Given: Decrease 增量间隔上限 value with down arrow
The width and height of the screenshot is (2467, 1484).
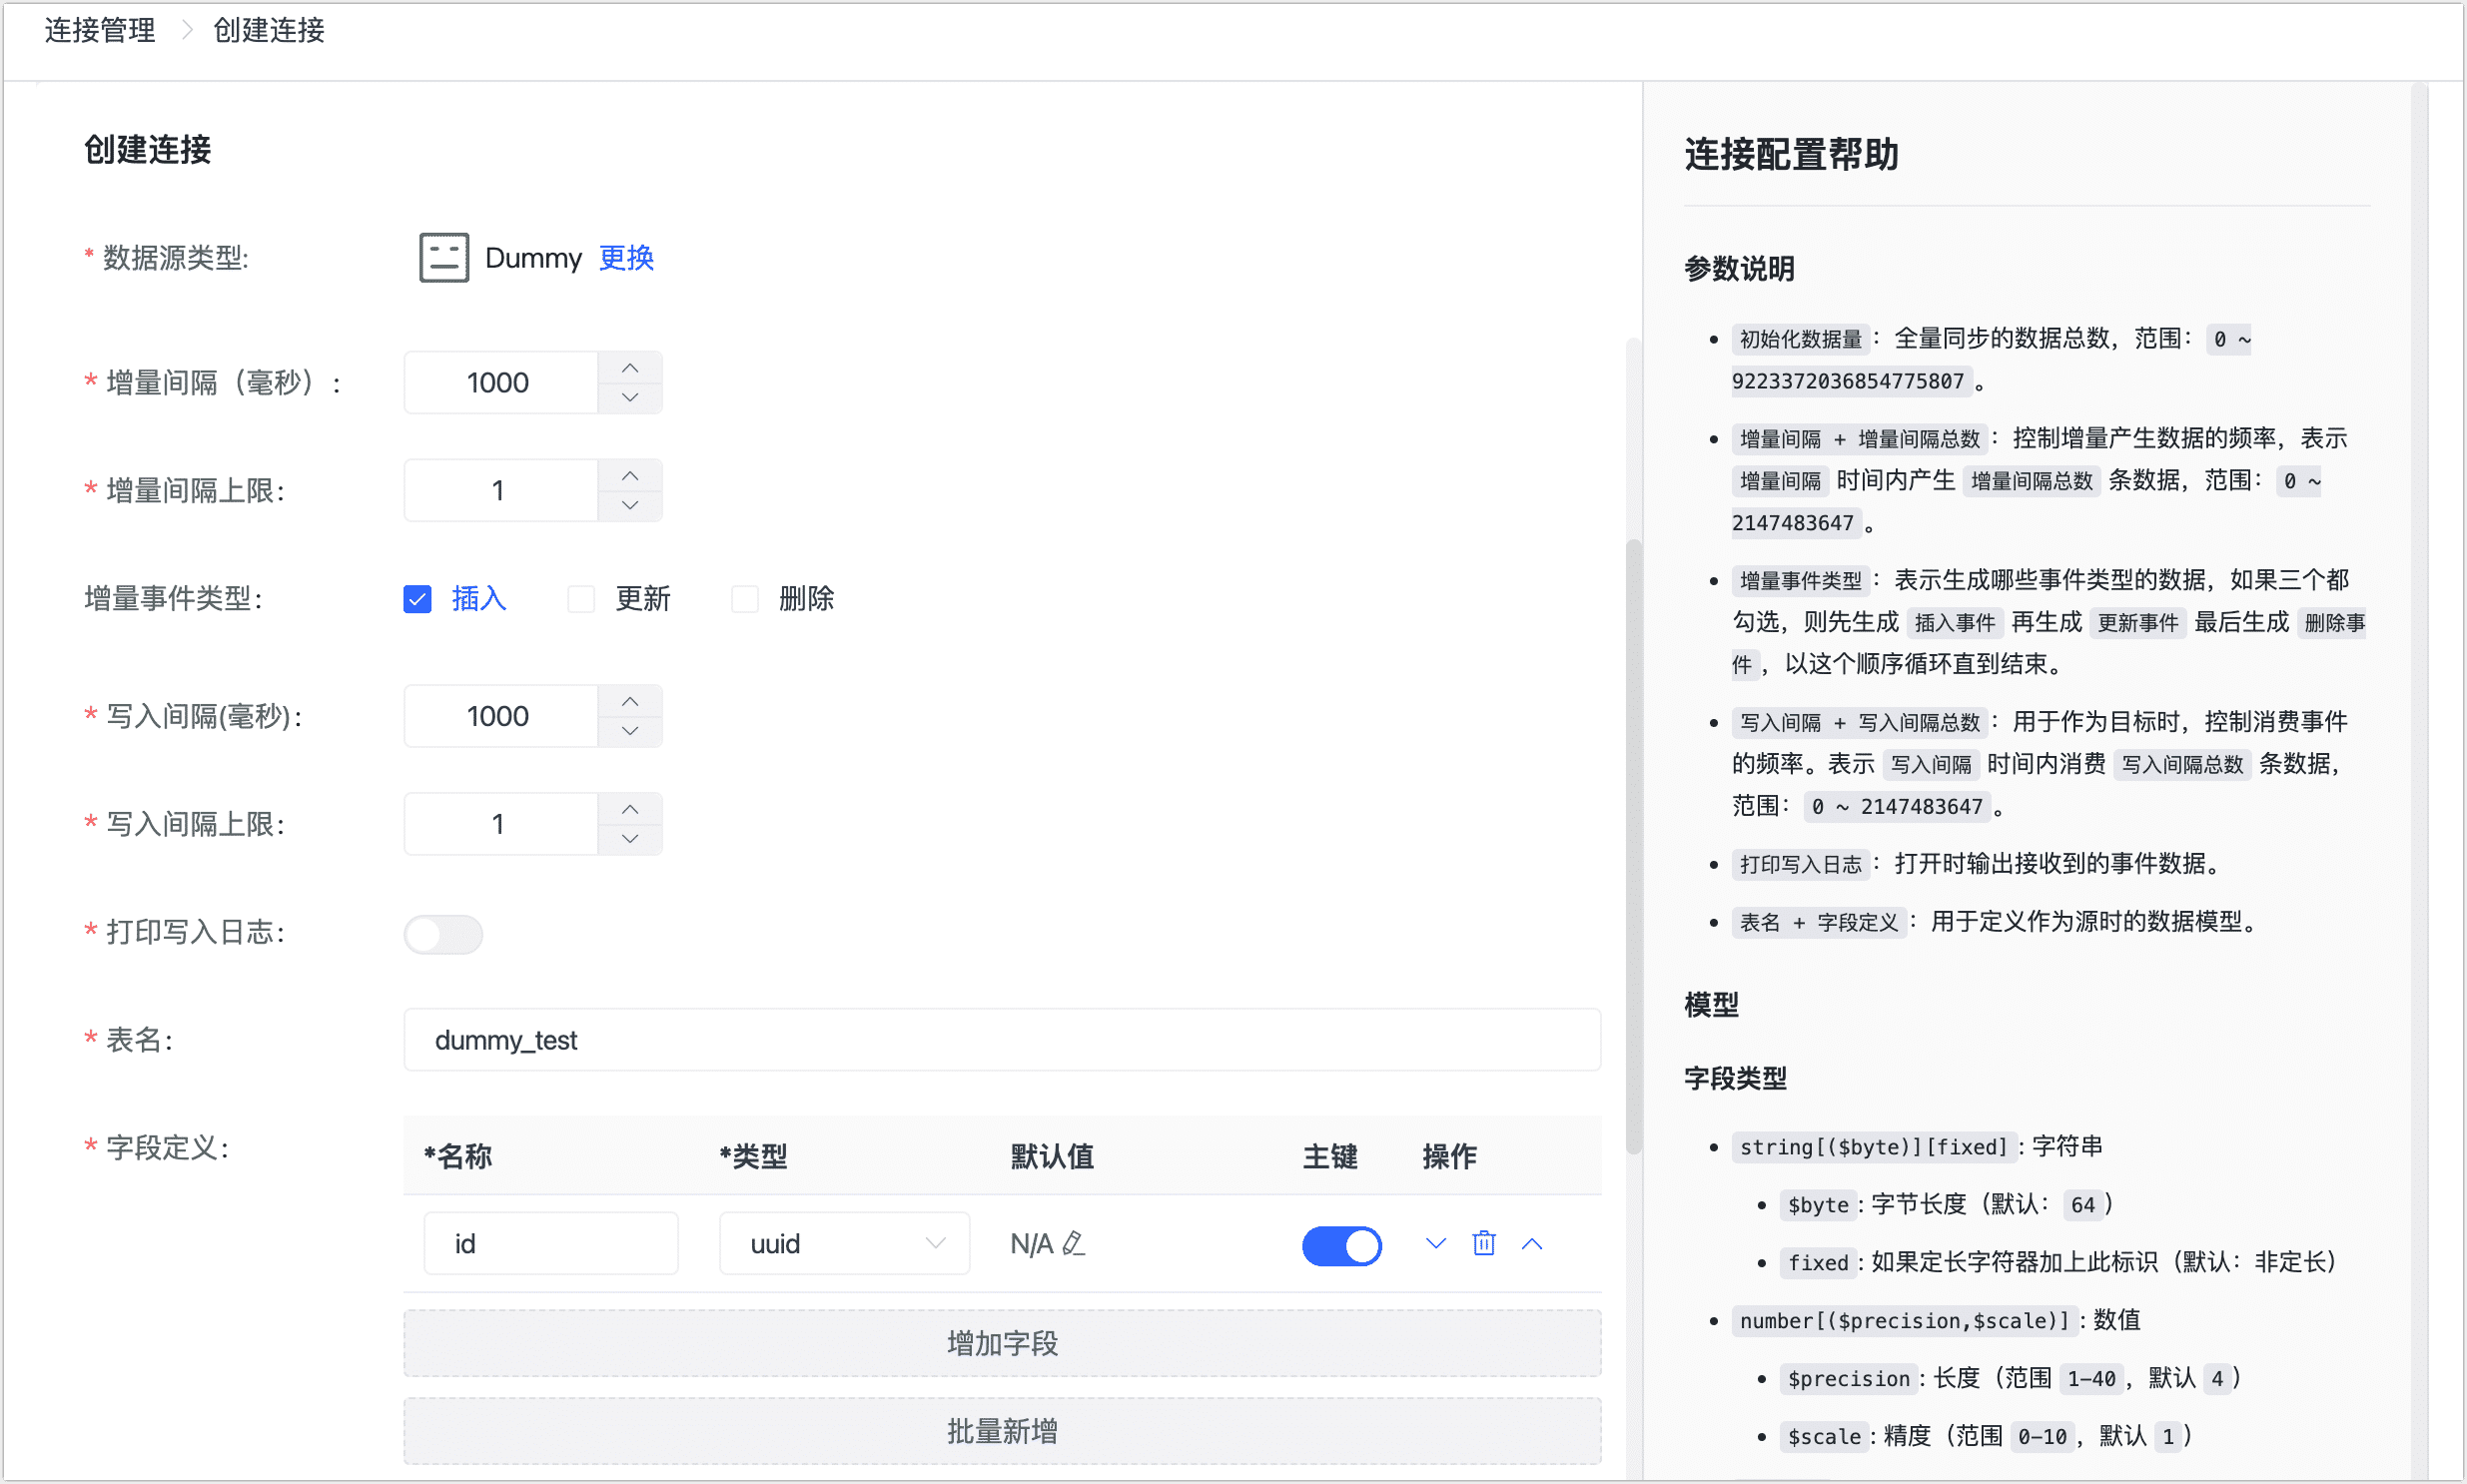Looking at the screenshot, I should [x=629, y=505].
